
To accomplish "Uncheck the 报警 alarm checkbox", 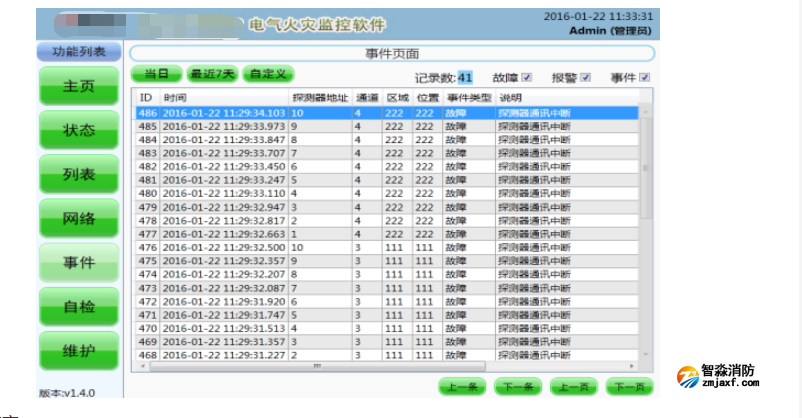I will pyautogui.click(x=586, y=77).
